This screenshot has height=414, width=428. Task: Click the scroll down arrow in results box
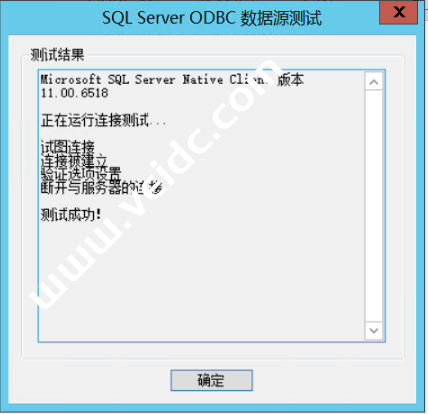tap(374, 331)
